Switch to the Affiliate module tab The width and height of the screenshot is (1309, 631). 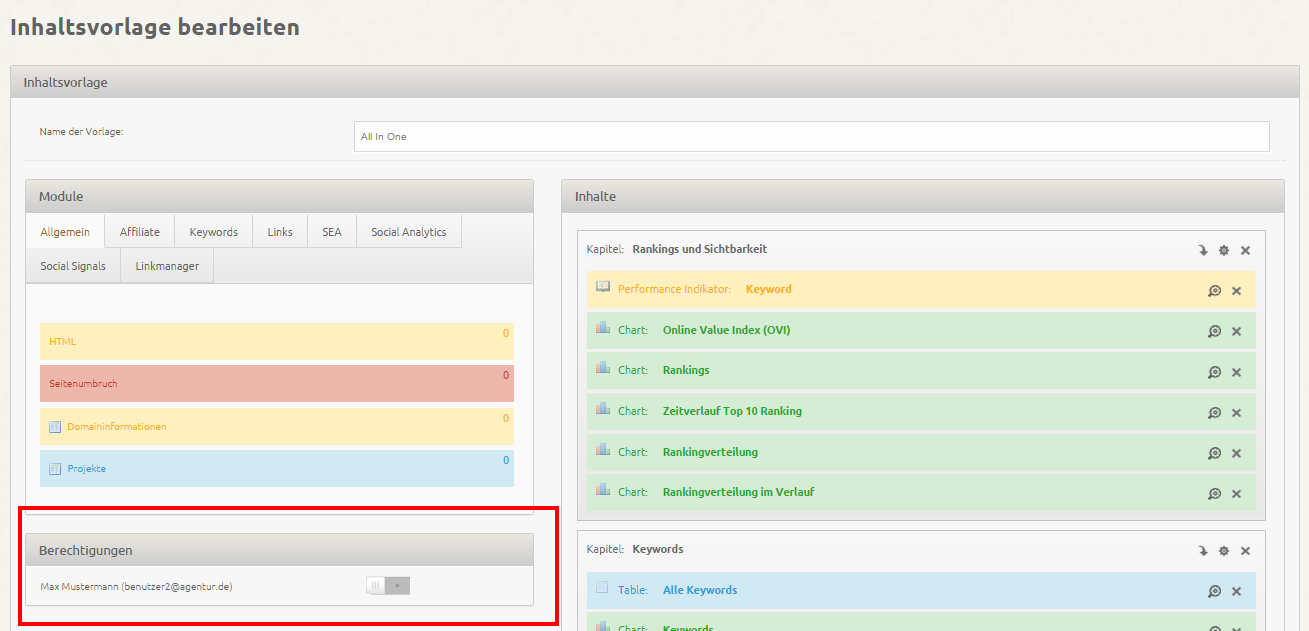139,232
